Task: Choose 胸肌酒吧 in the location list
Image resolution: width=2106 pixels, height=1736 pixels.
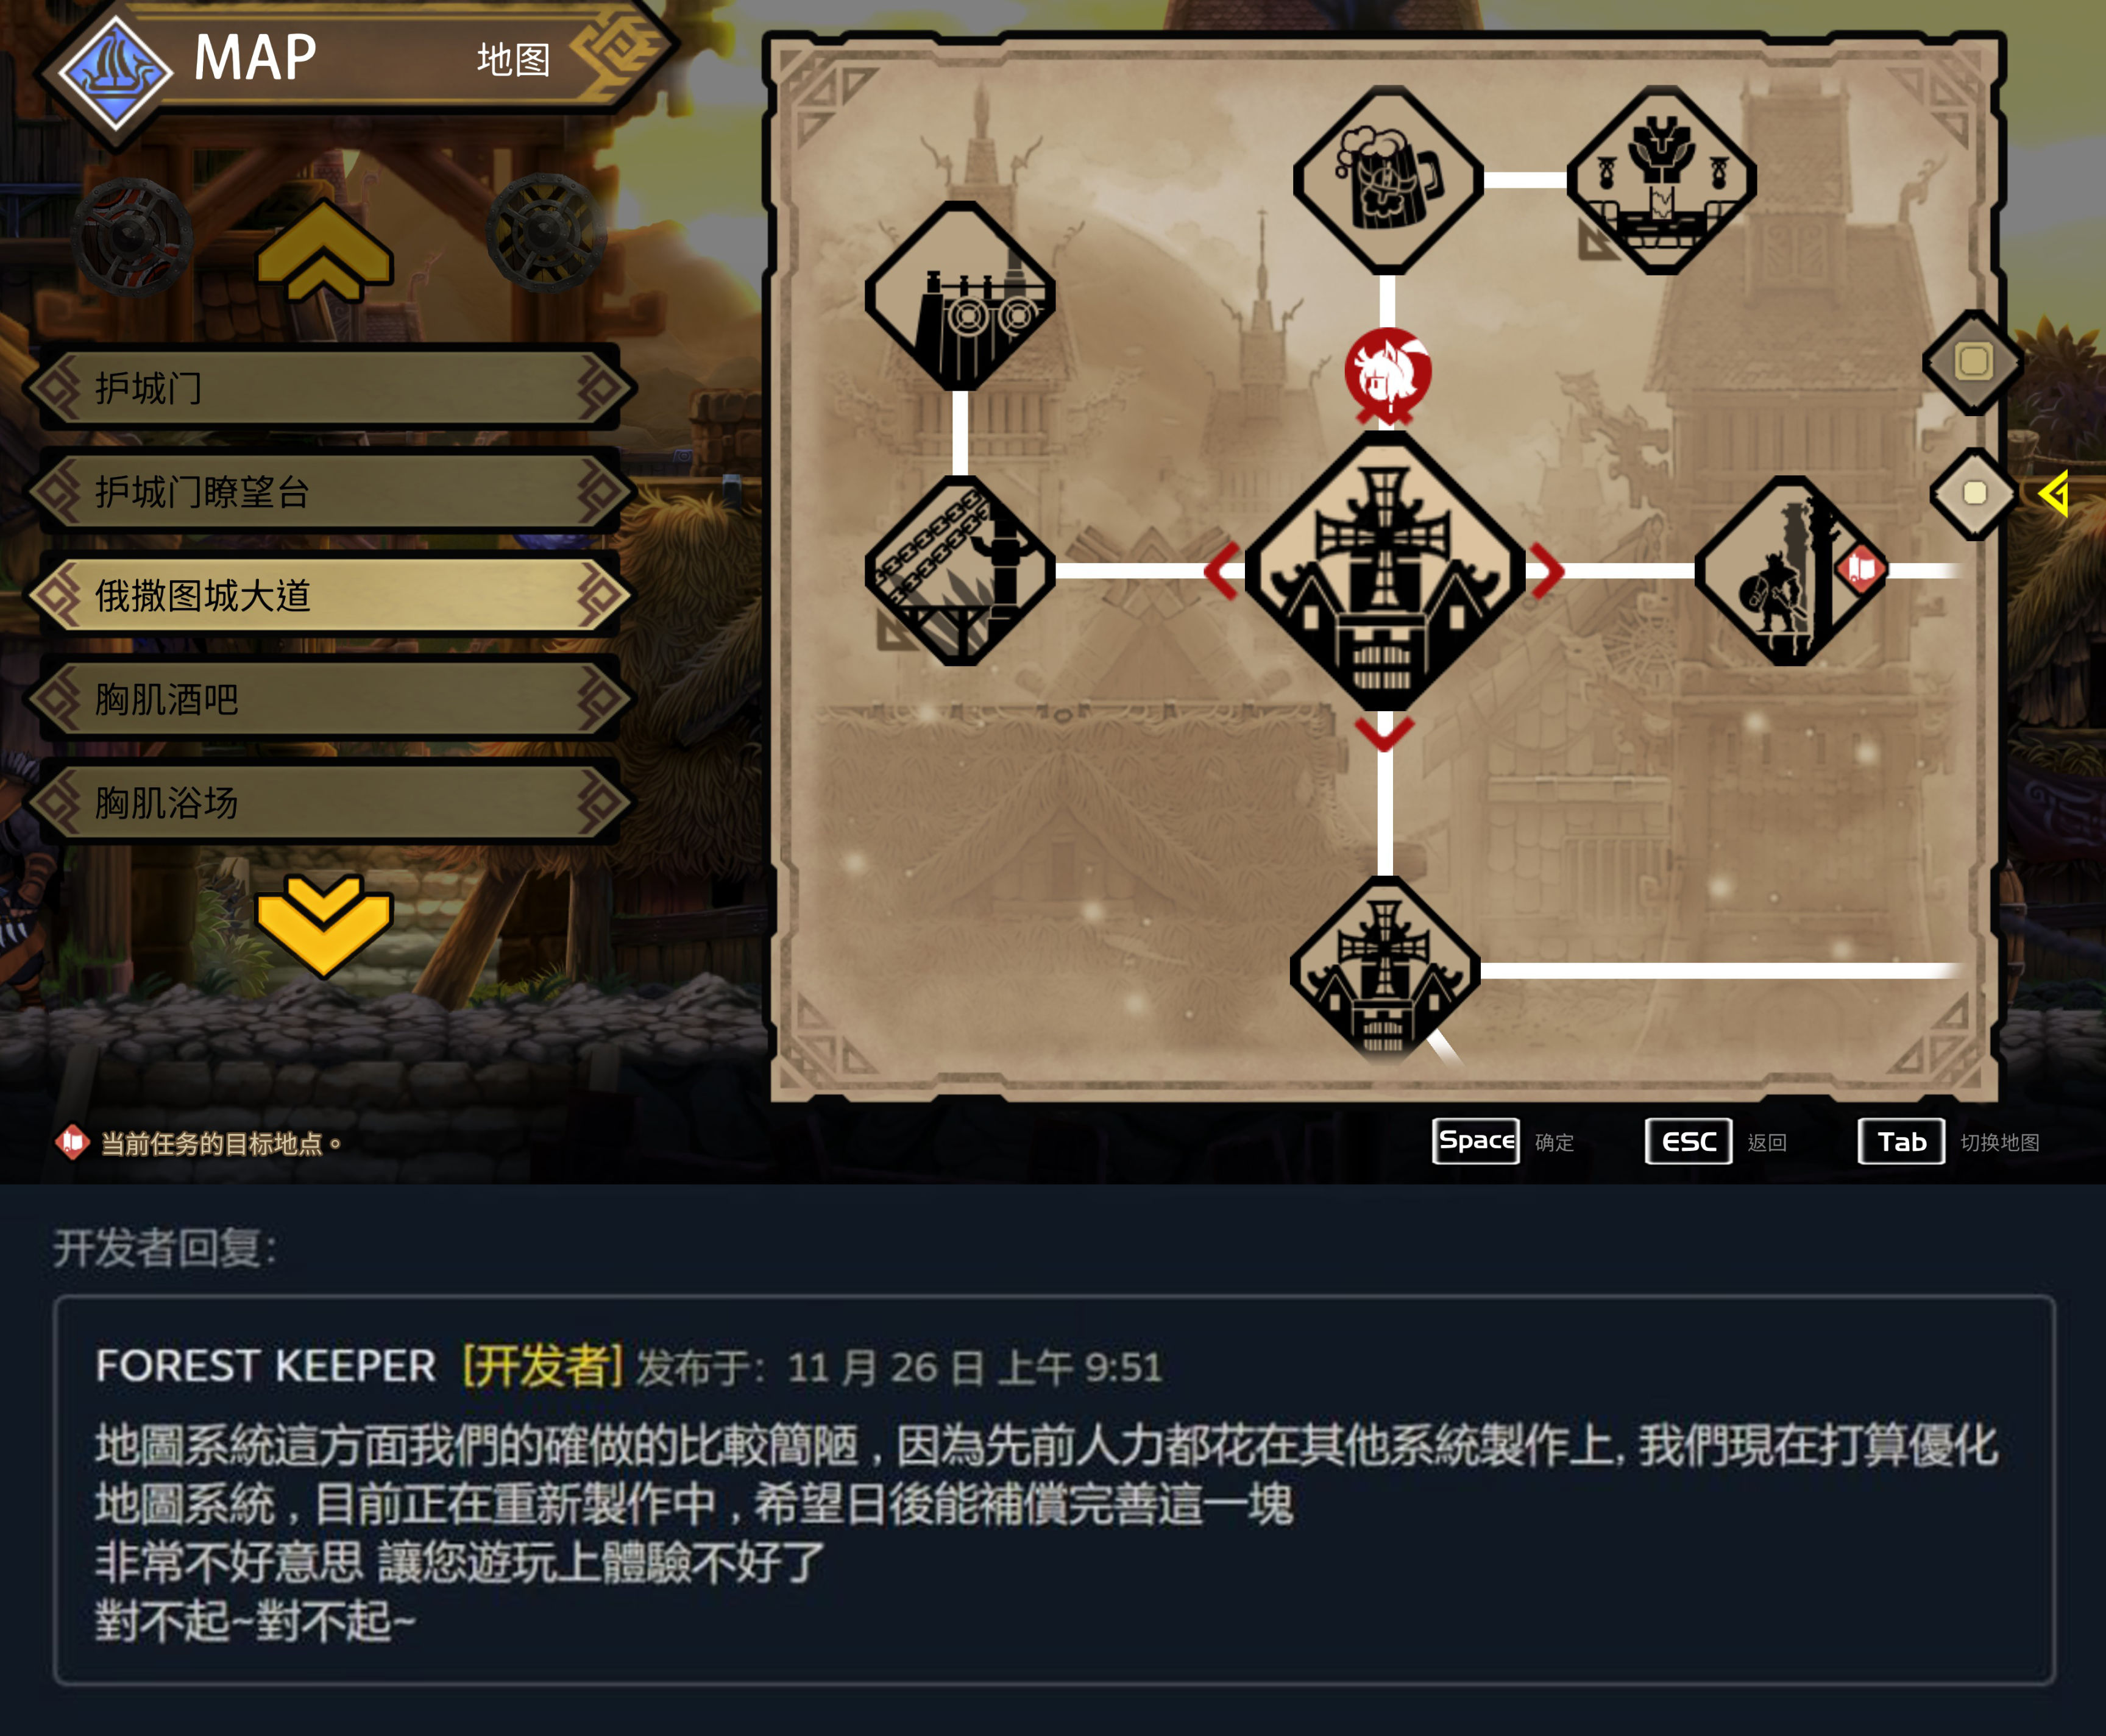Action: coord(330,699)
